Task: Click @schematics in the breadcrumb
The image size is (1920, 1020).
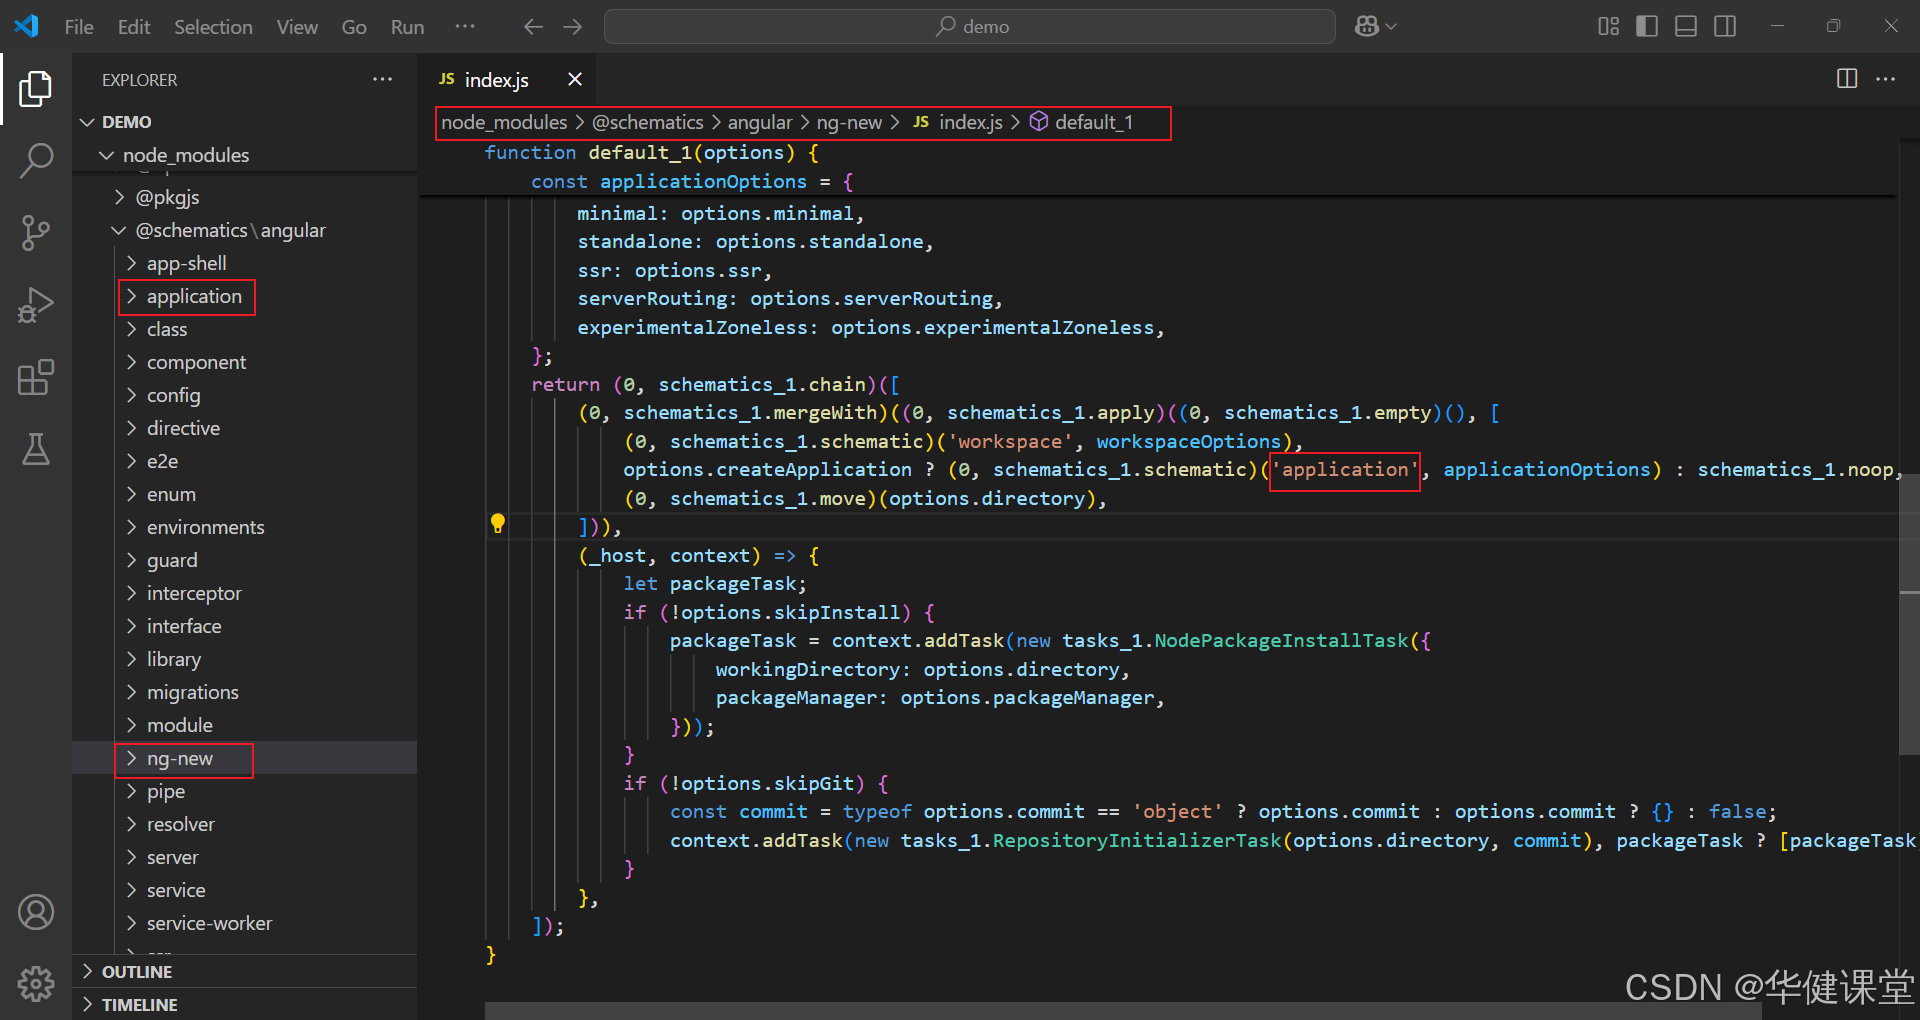Action: 648,122
